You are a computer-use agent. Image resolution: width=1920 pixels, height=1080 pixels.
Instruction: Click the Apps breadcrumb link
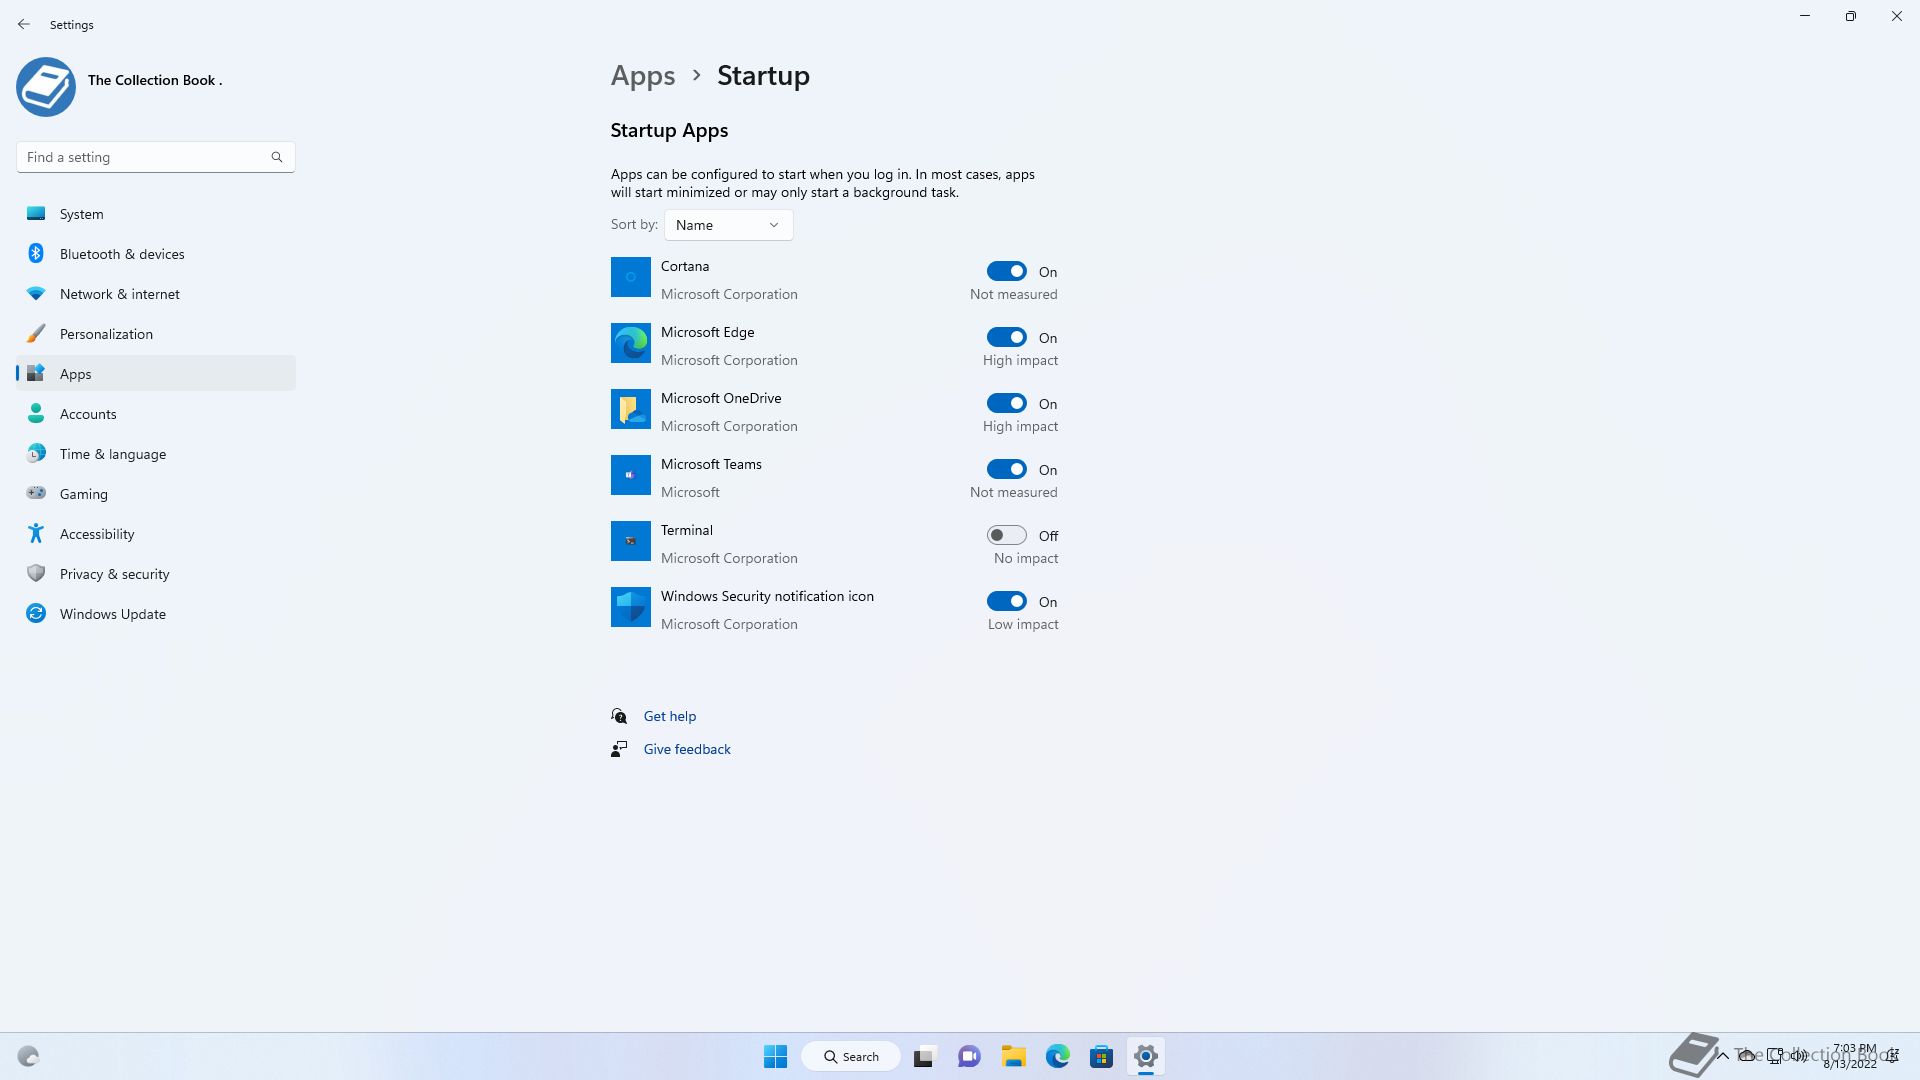coord(643,76)
